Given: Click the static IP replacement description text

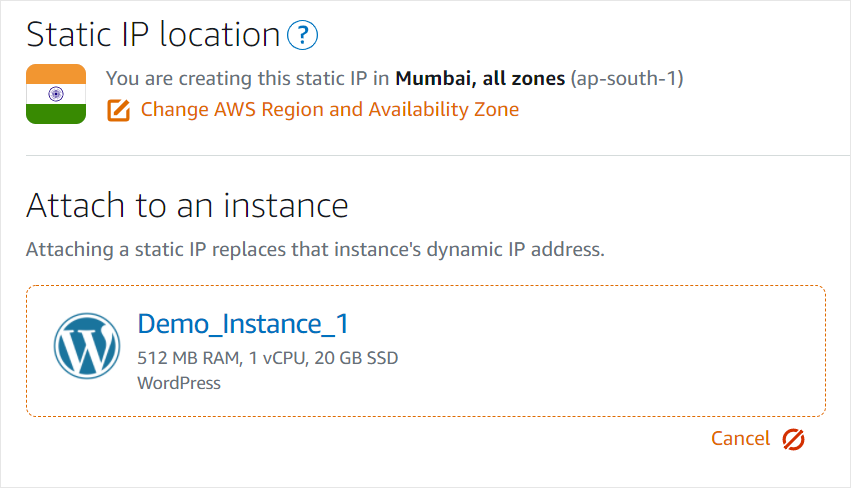Looking at the screenshot, I should 315,249.
